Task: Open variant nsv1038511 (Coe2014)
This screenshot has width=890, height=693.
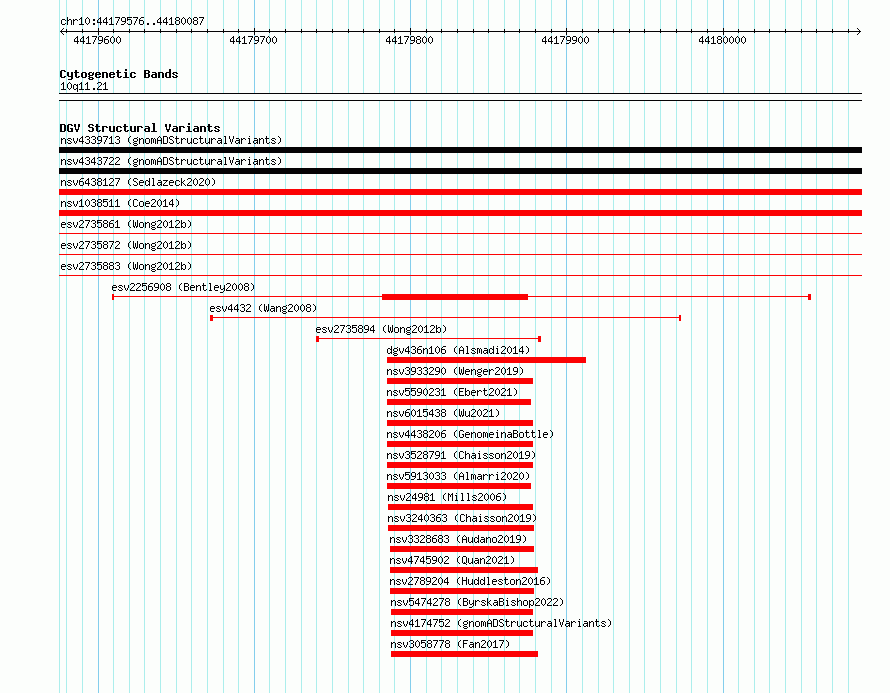Action: click(120, 203)
